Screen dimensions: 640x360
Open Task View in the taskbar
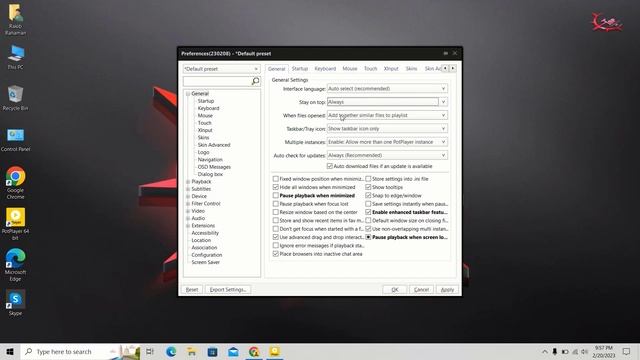150,351
